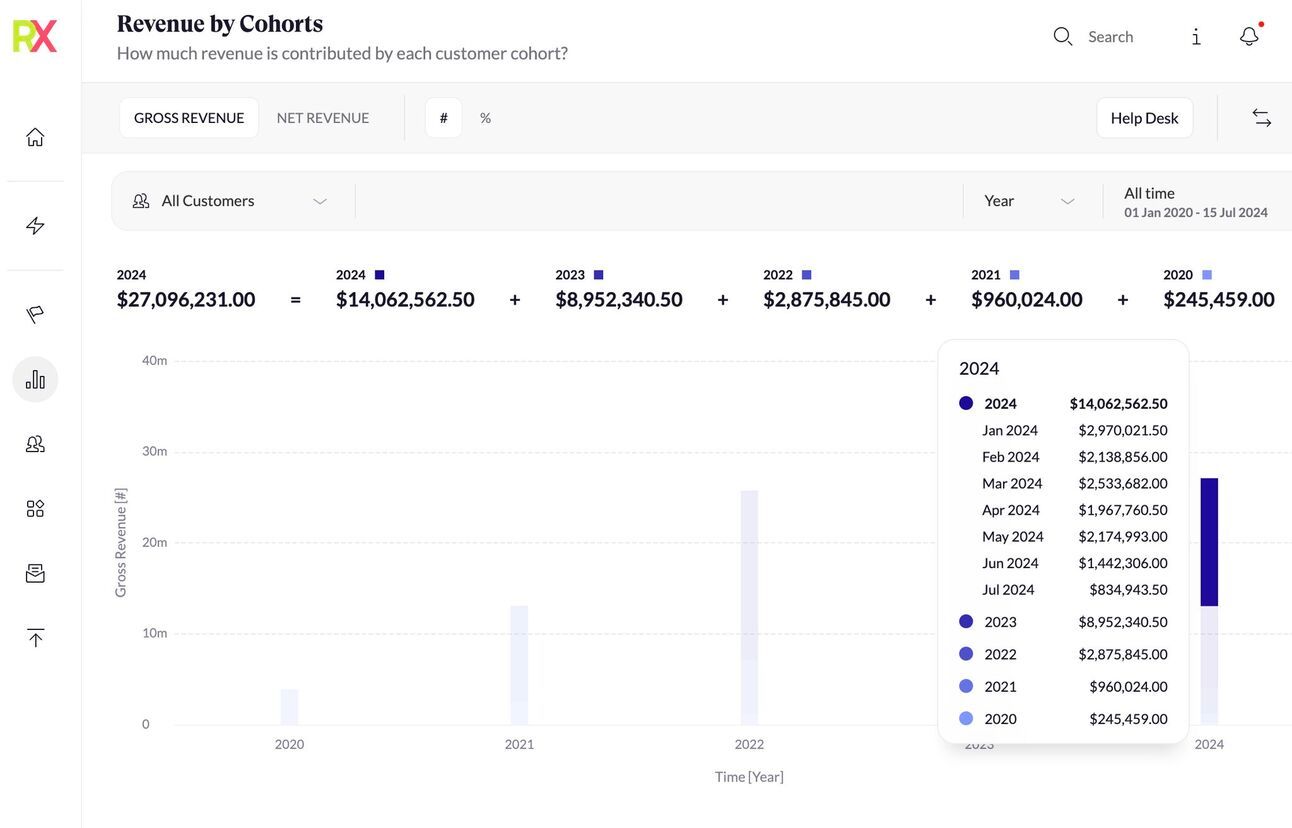Switch to Net Revenue view
Screen dimensions: 1292x828
323,118
